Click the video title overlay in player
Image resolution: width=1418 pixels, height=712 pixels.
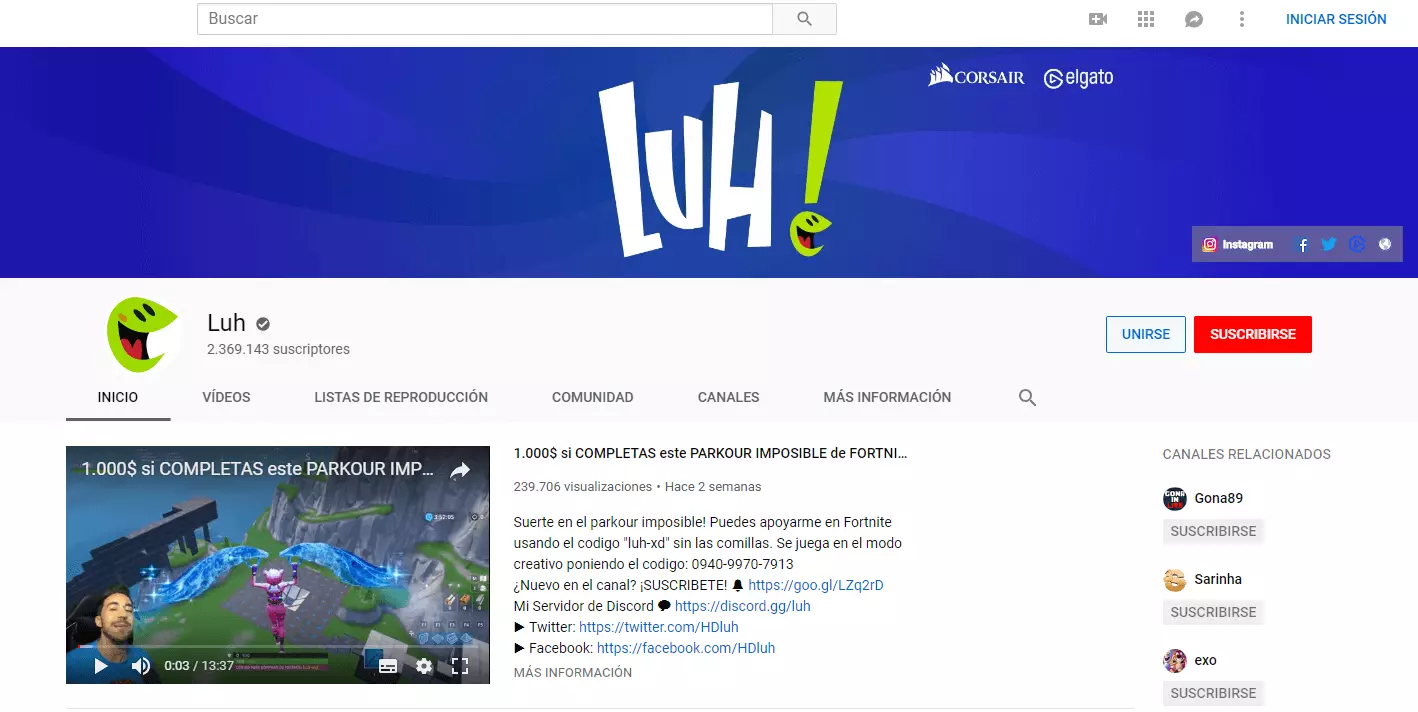click(x=258, y=469)
